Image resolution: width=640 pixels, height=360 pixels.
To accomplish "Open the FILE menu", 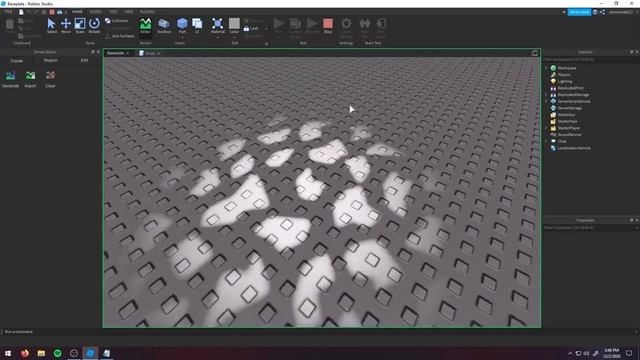I will (8, 12).
